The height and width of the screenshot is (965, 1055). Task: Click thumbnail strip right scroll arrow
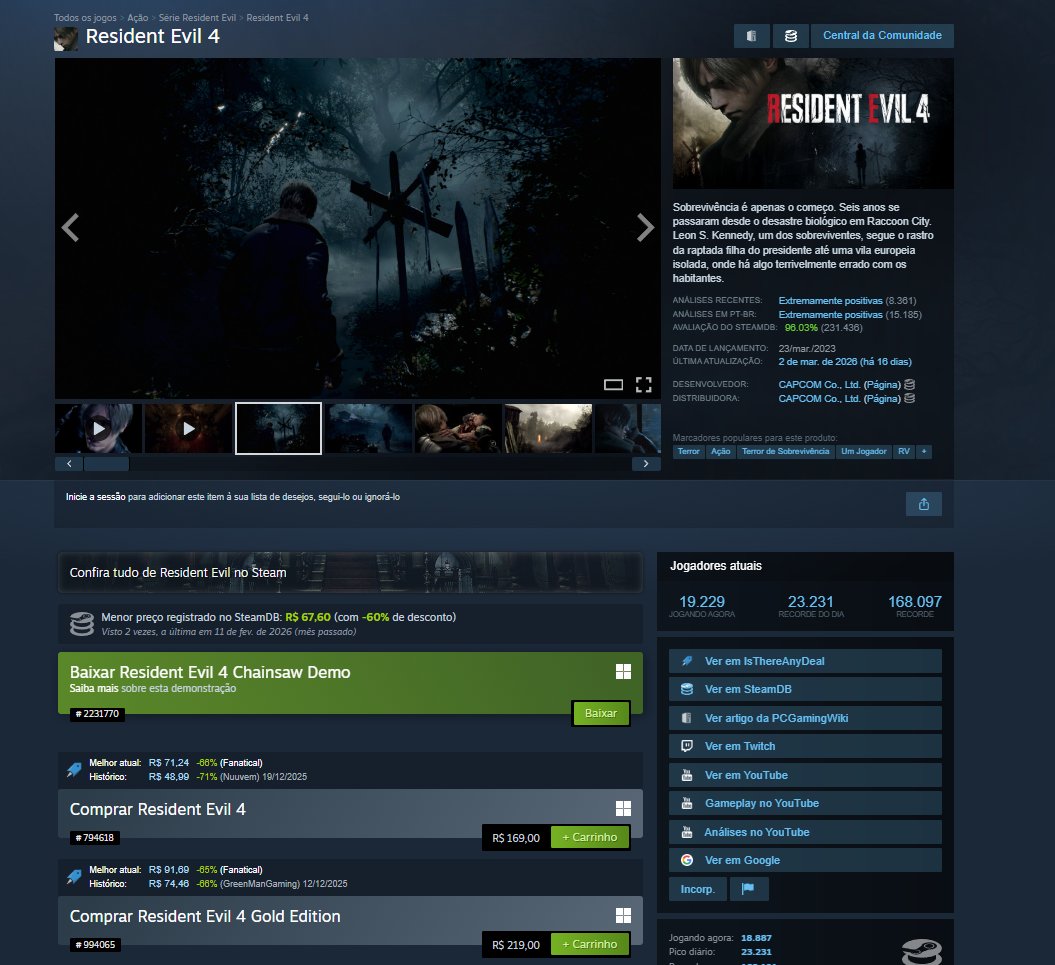(x=646, y=464)
